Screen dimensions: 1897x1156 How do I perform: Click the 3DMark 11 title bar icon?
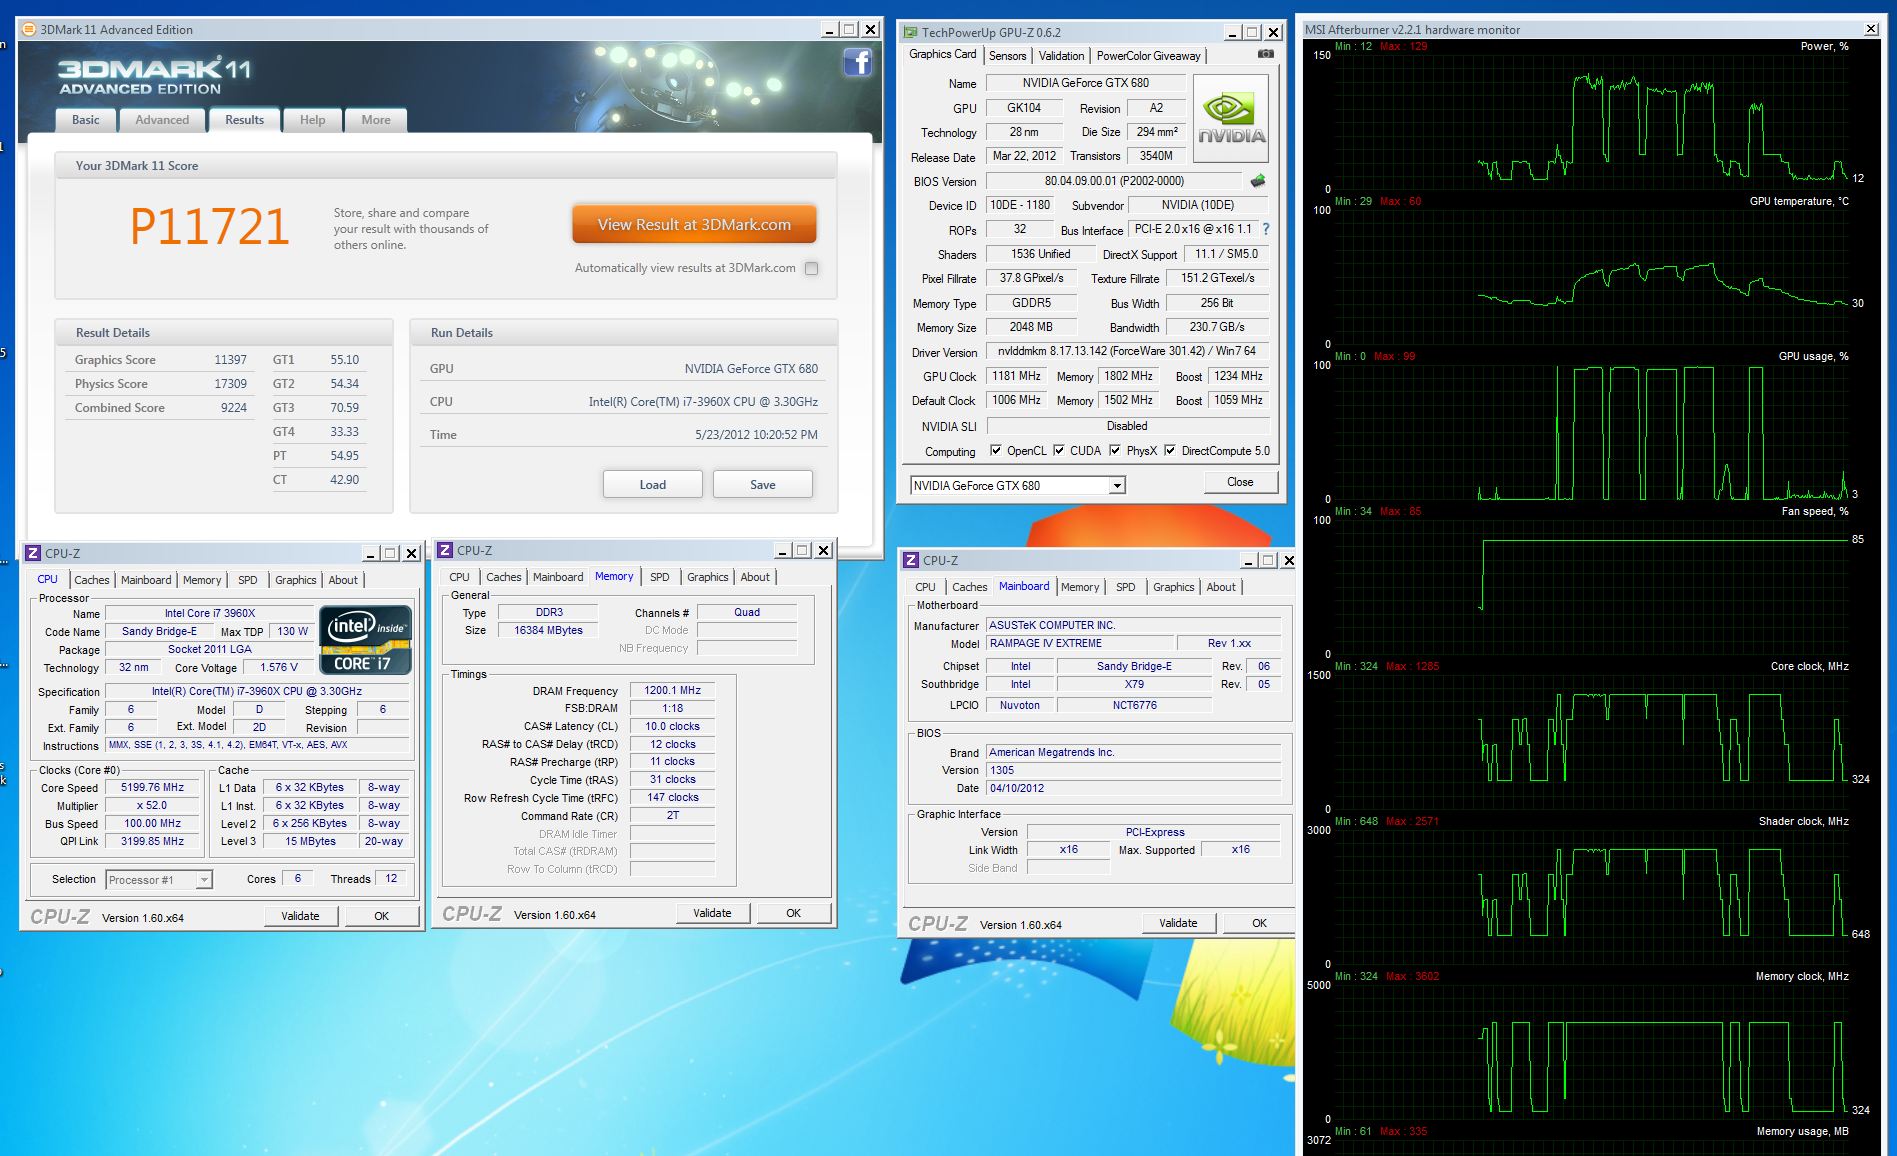pyautogui.click(x=29, y=29)
